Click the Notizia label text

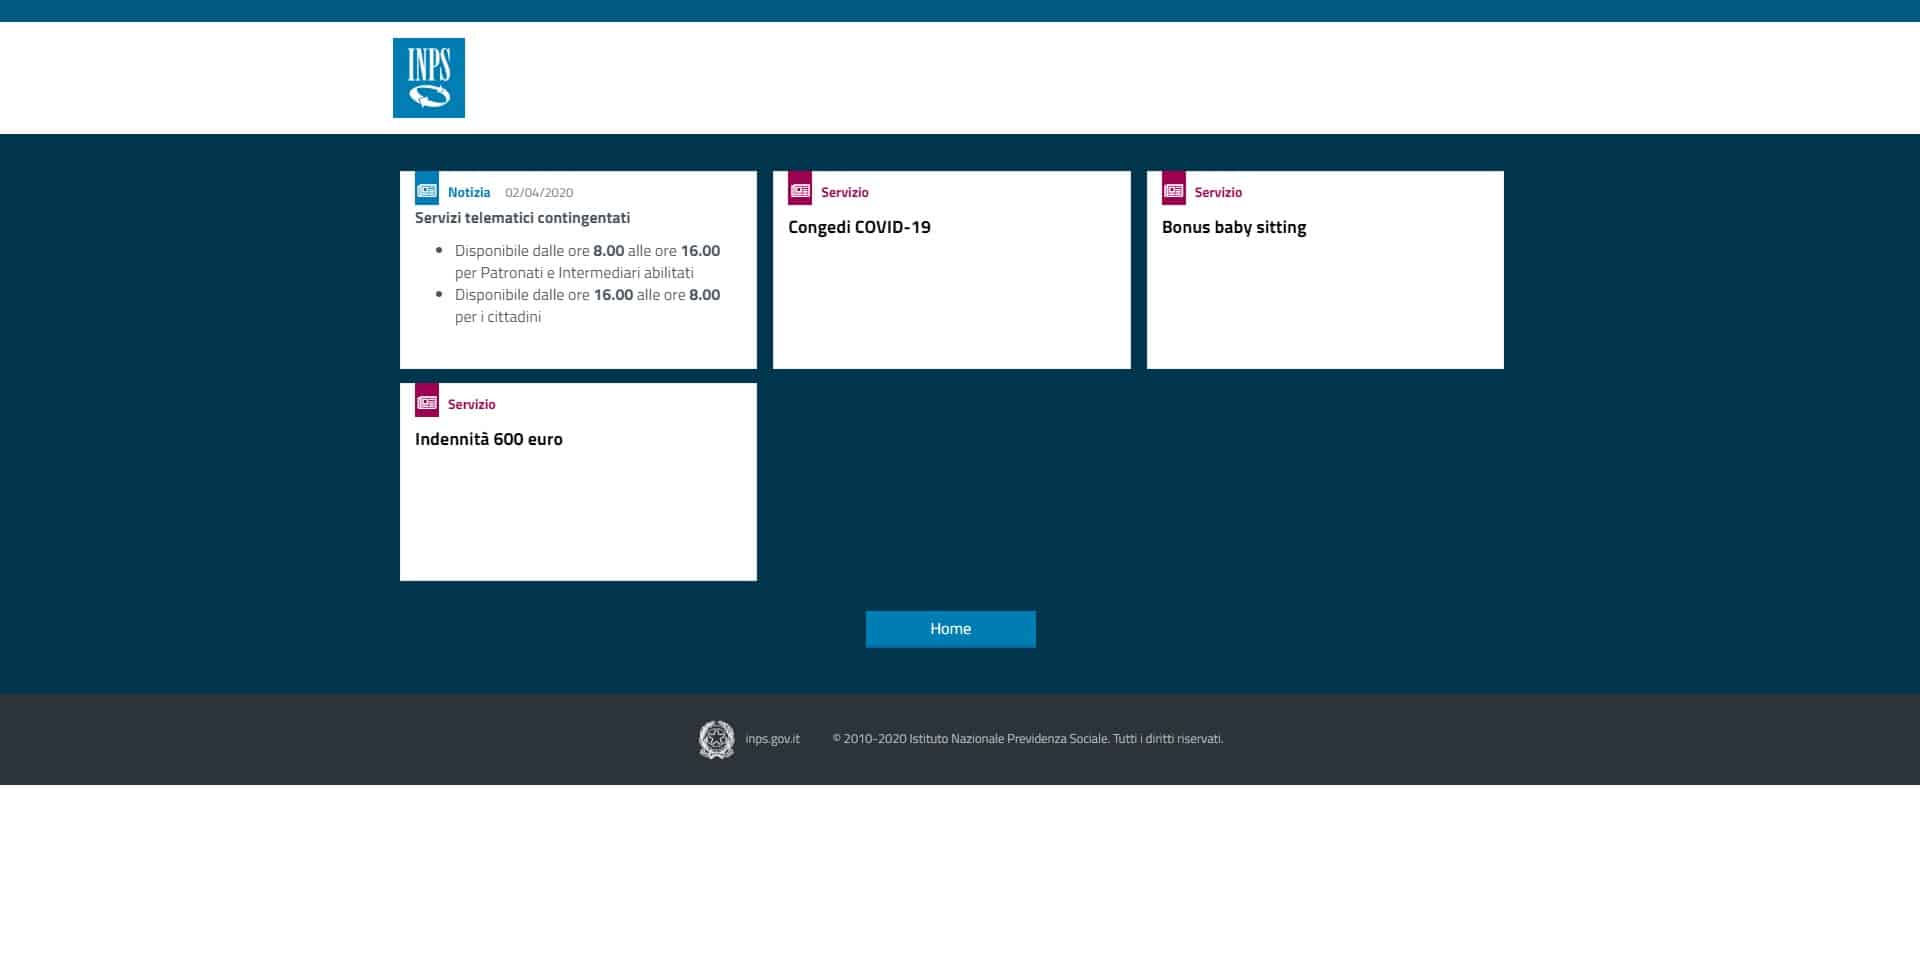469,193
